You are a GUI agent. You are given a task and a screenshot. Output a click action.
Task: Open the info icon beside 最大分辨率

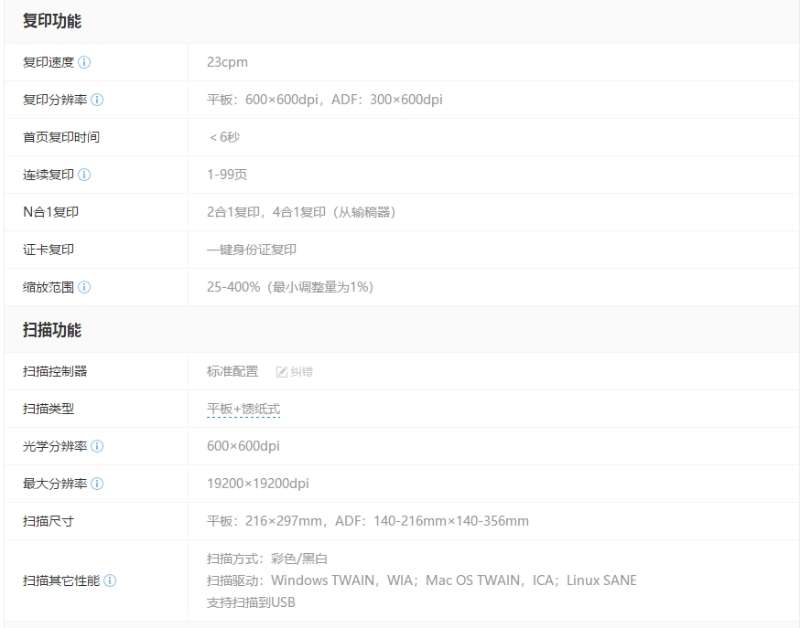point(97,484)
